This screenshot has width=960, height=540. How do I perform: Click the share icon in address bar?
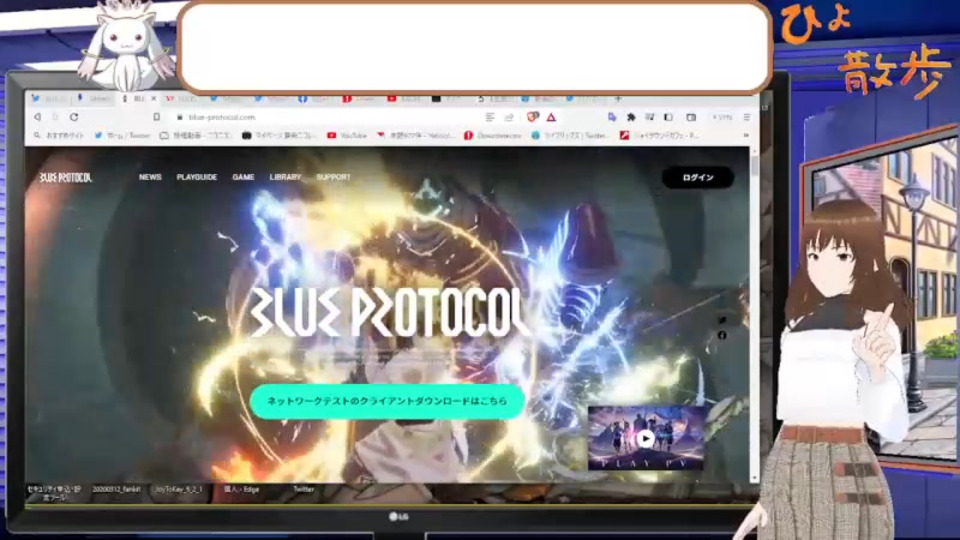click(x=509, y=117)
